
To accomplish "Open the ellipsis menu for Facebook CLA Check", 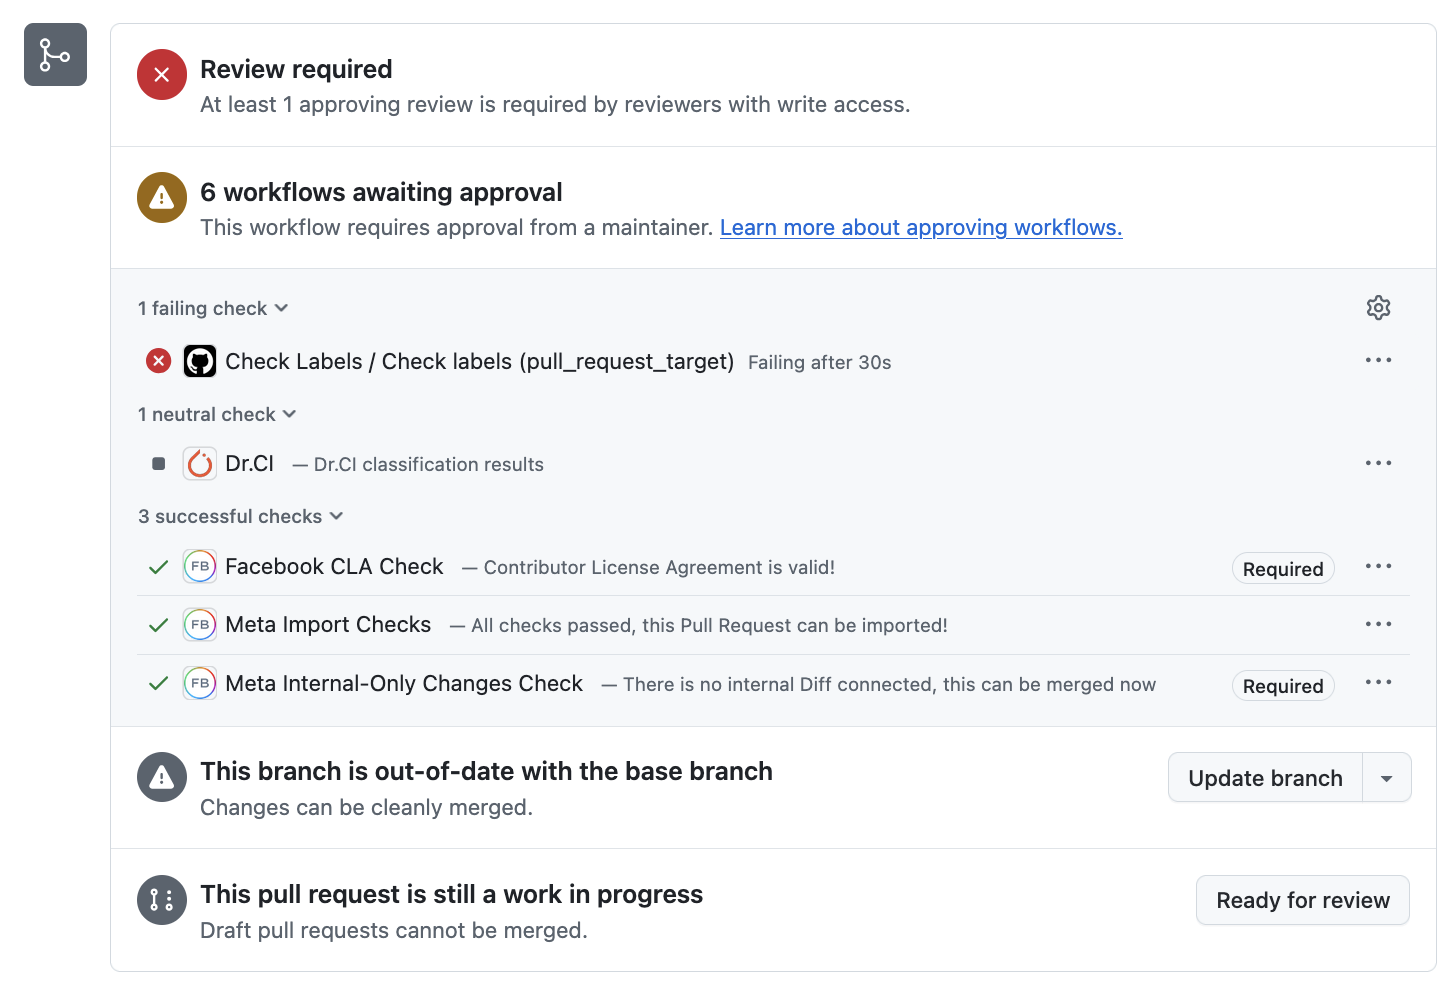I will [1378, 567].
